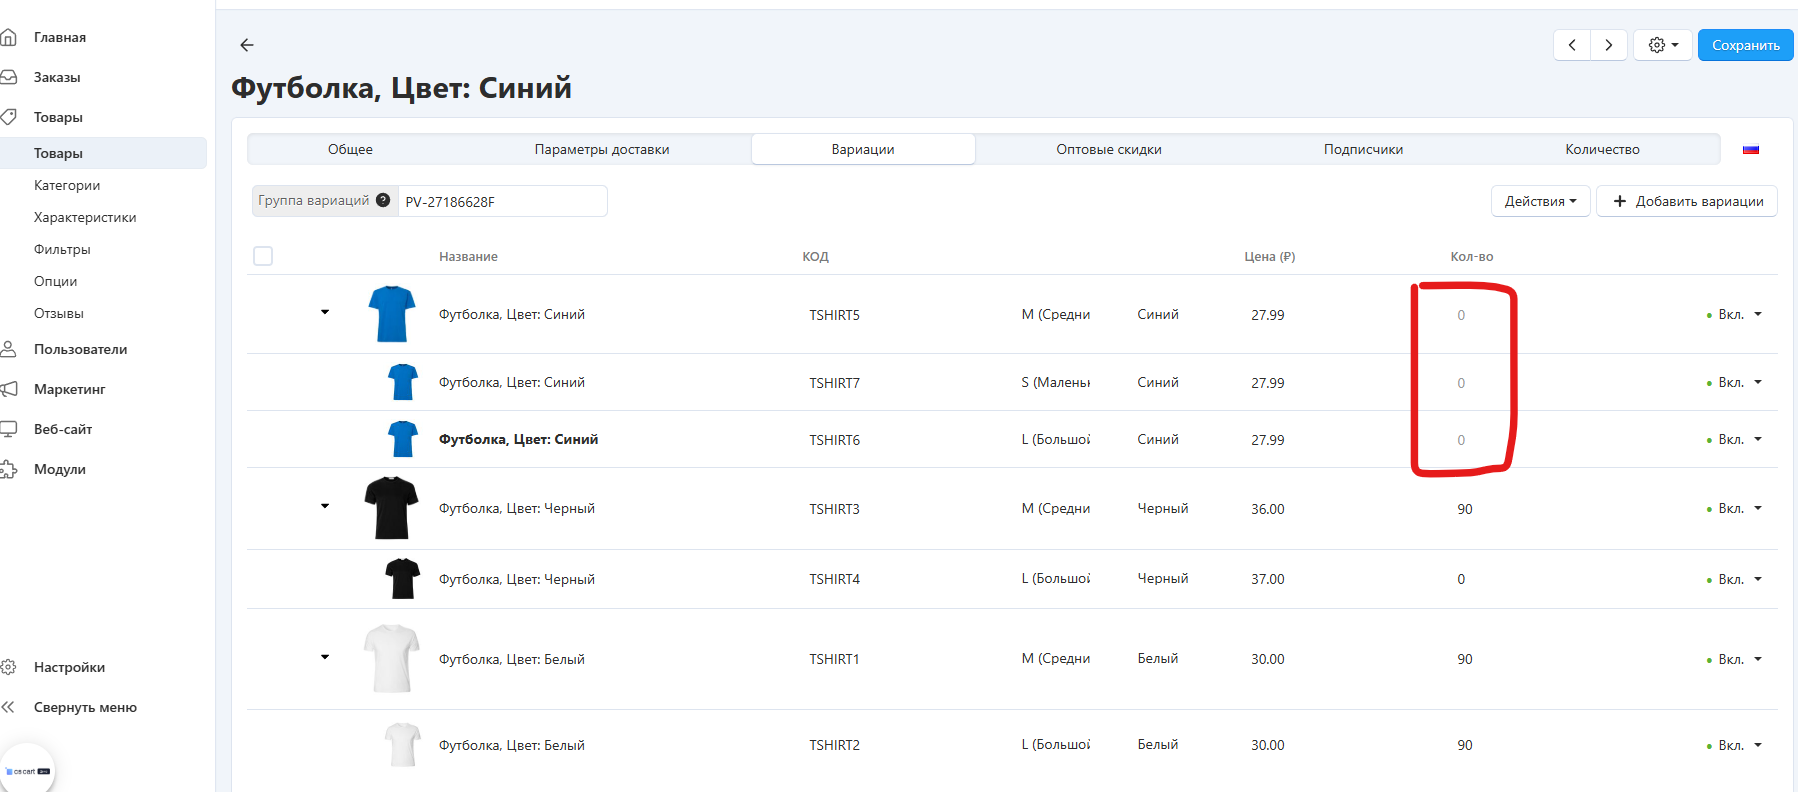This screenshot has width=1798, height=792.
Task: Collapse the blue T-shirt variation group
Action: 325,312
